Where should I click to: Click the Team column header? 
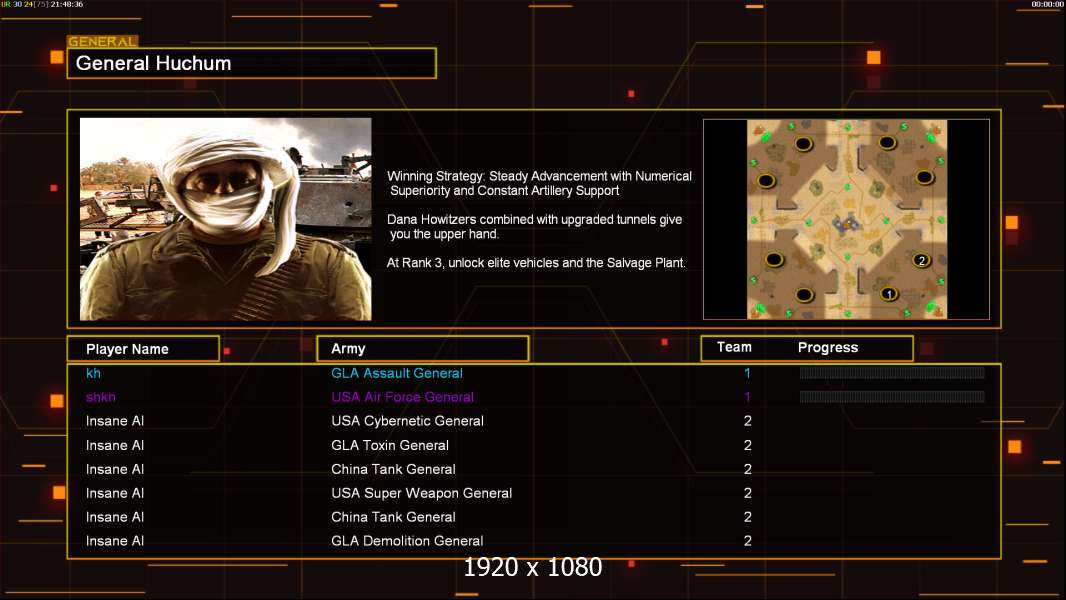tap(734, 347)
